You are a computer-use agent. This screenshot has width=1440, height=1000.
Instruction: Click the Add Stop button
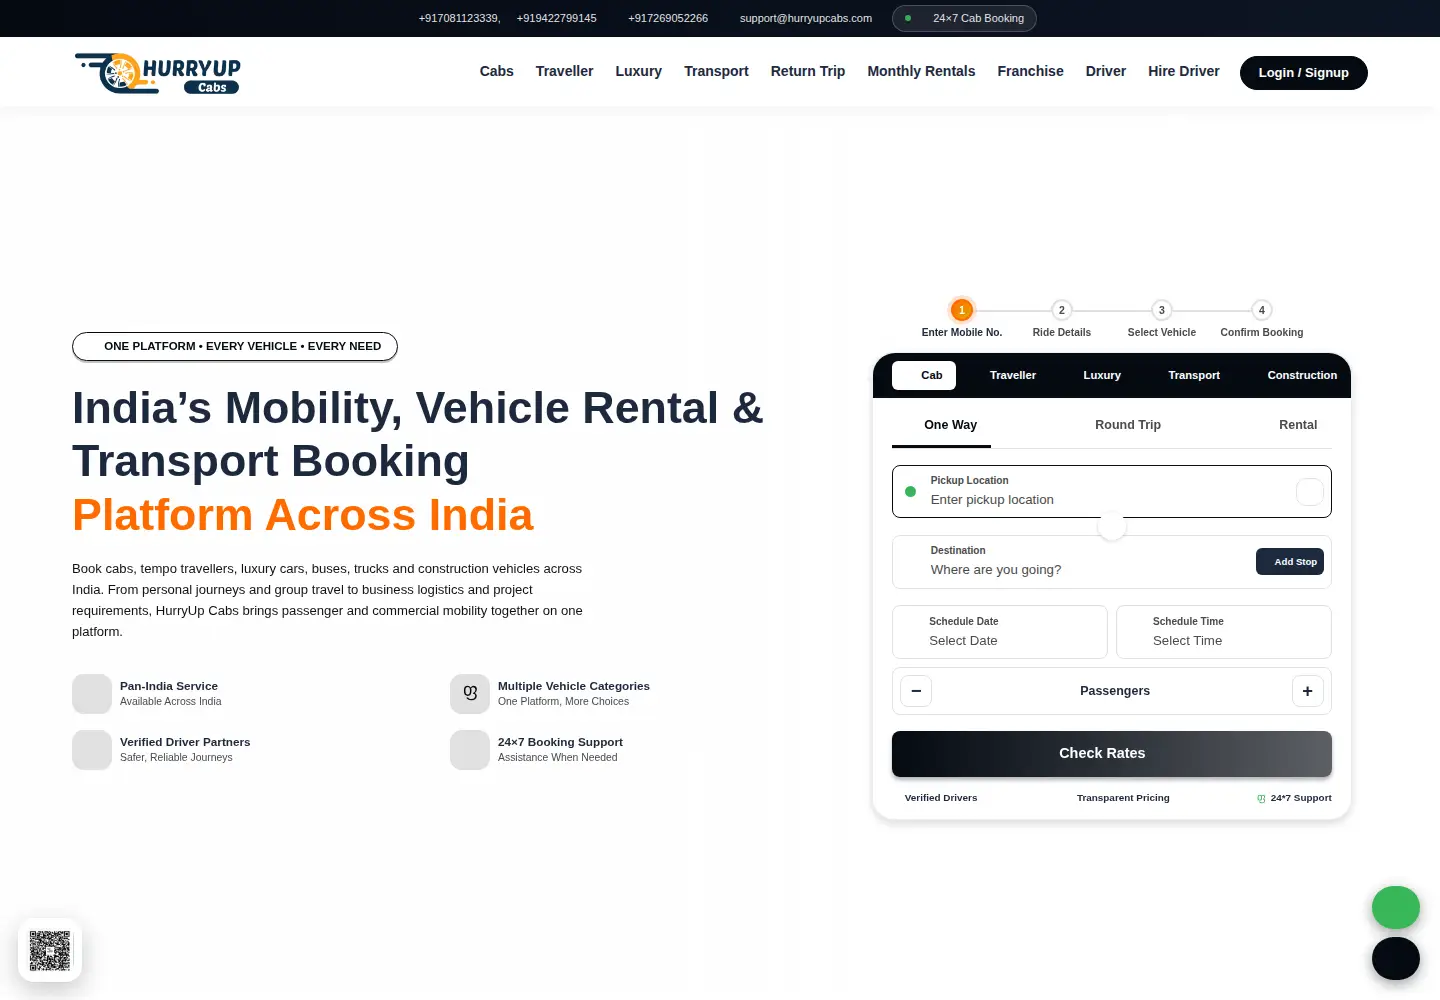tap(1290, 562)
